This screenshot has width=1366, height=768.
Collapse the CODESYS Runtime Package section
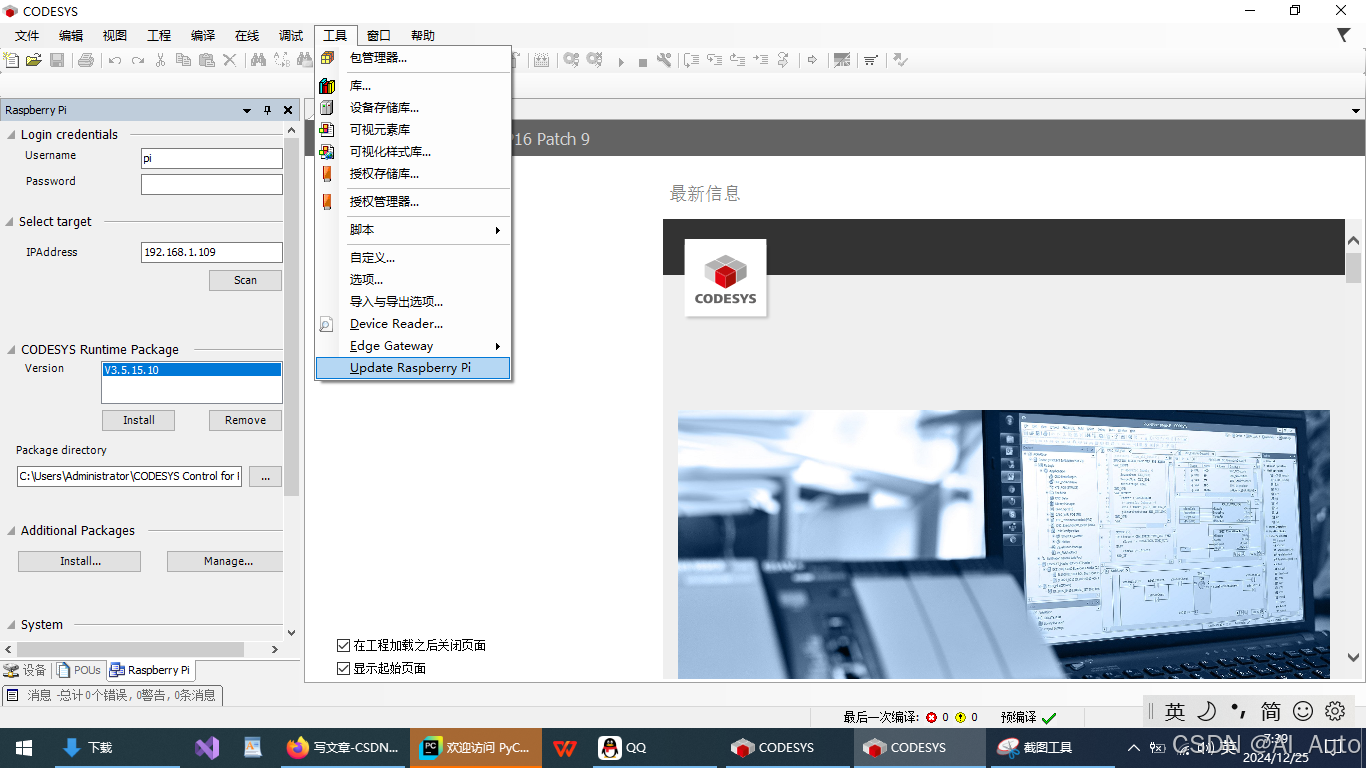pyautogui.click(x=11, y=350)
